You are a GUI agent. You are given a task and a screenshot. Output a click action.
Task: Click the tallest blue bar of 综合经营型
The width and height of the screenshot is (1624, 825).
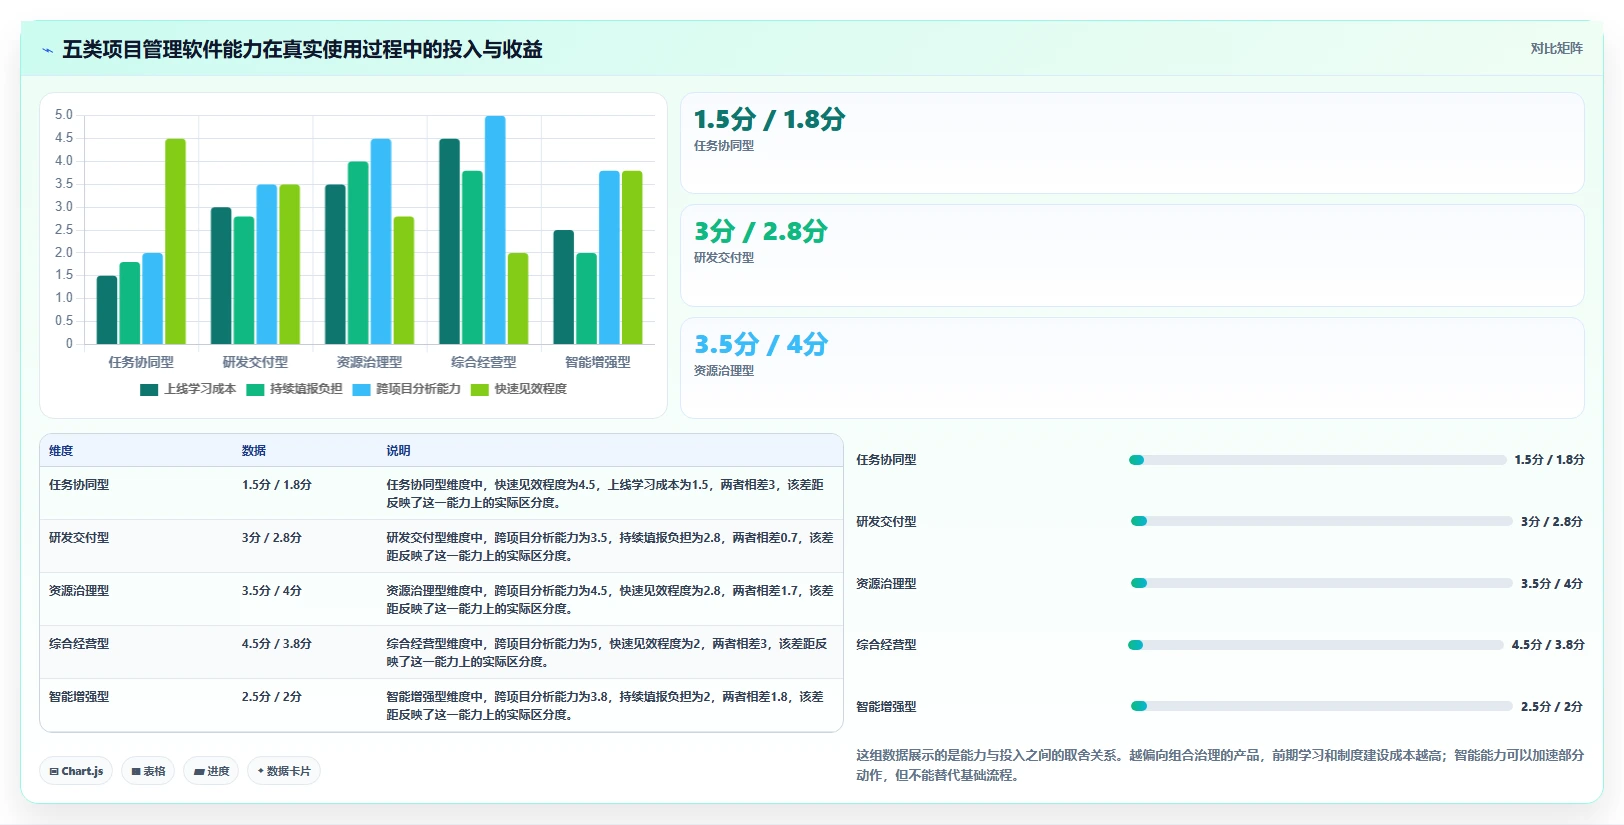pyautogui.click(x=495, y=230)
